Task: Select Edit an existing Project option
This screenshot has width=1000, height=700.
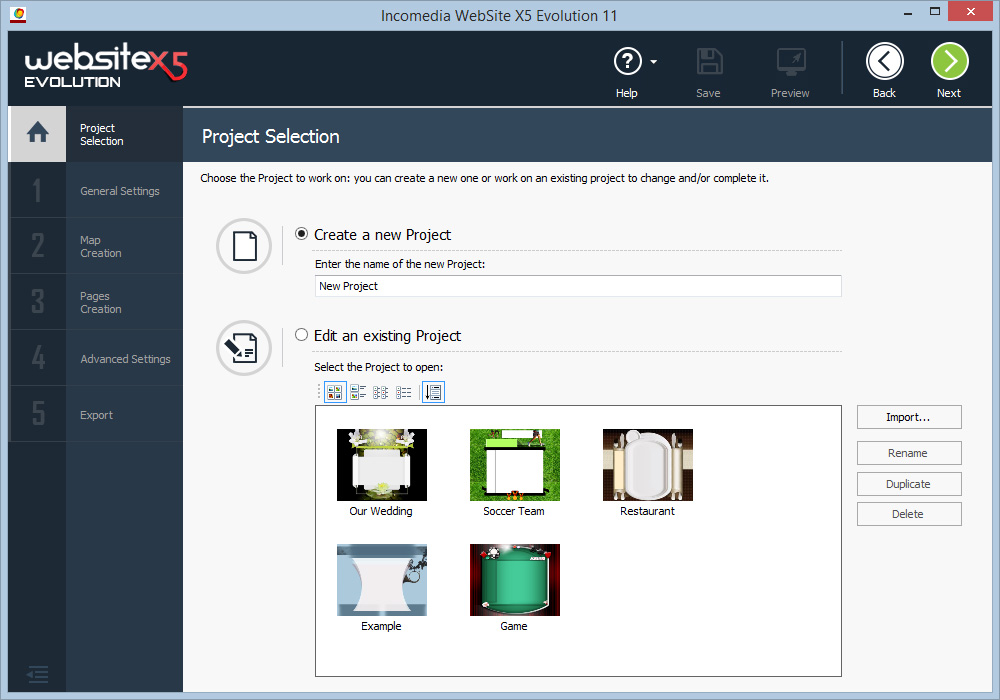Action: tap(301, 335)
